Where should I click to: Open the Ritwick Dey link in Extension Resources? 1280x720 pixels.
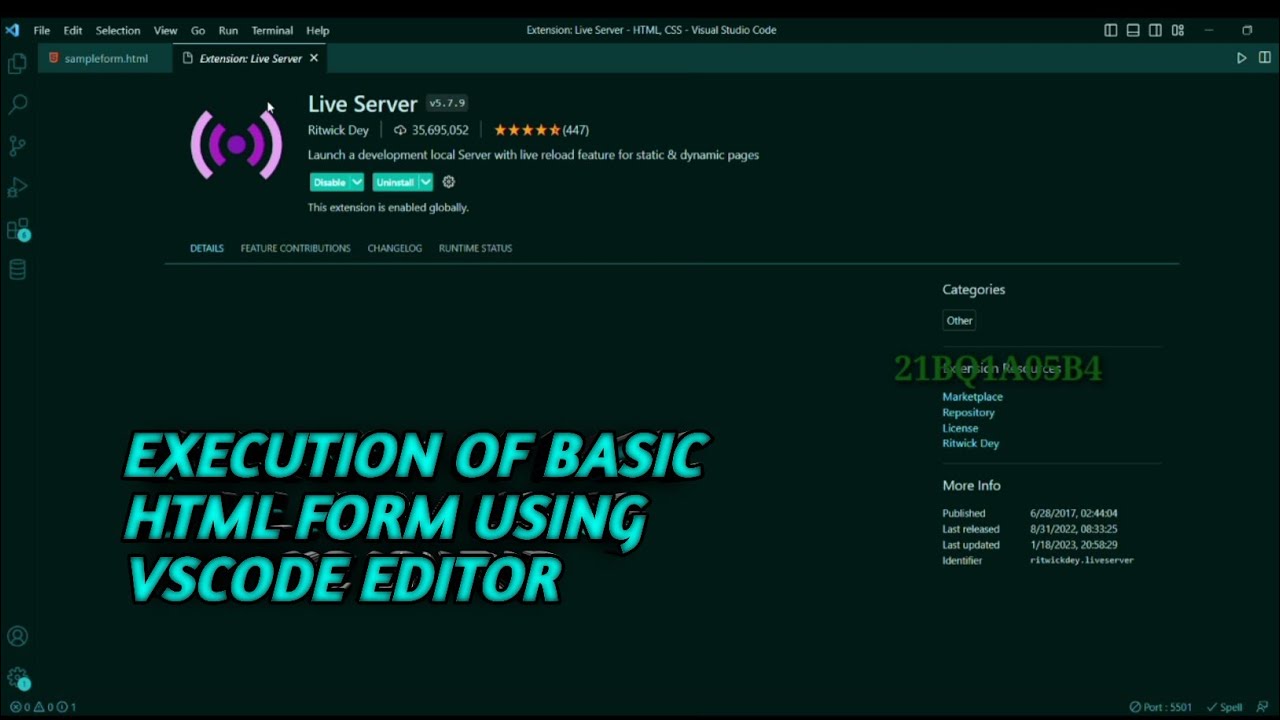tap(970, 443)
